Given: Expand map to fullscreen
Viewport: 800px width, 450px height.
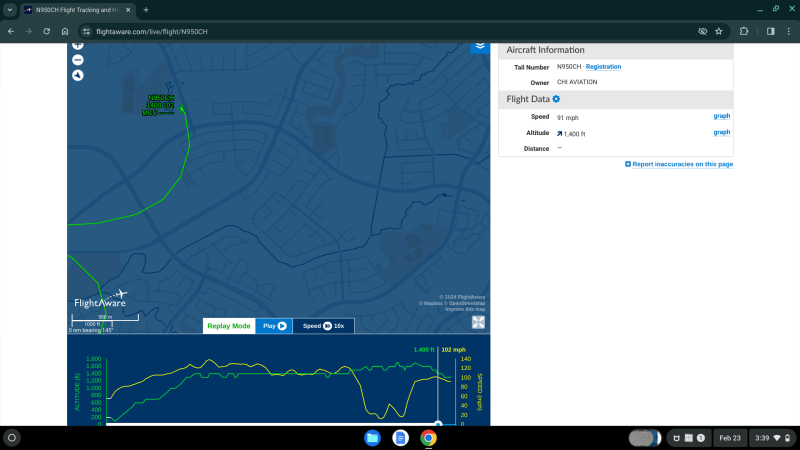Looking at the screenshot, I should [x=479, y=322].
